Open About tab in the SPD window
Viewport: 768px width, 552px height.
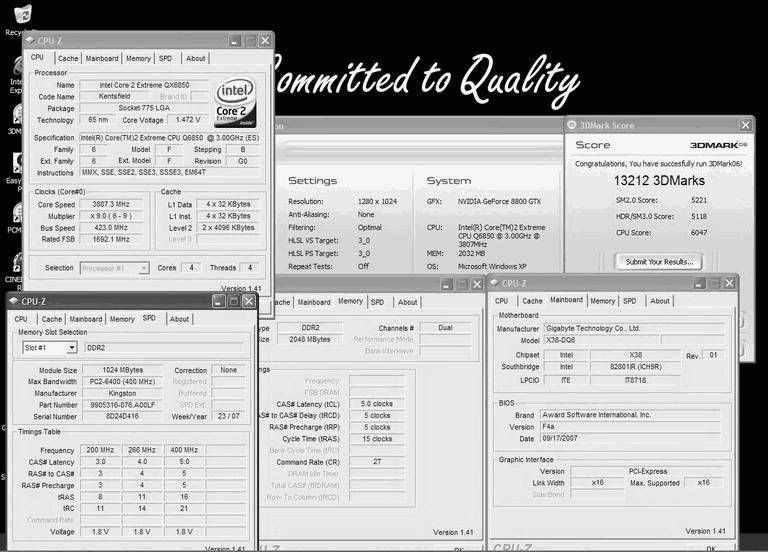point(179,319)
